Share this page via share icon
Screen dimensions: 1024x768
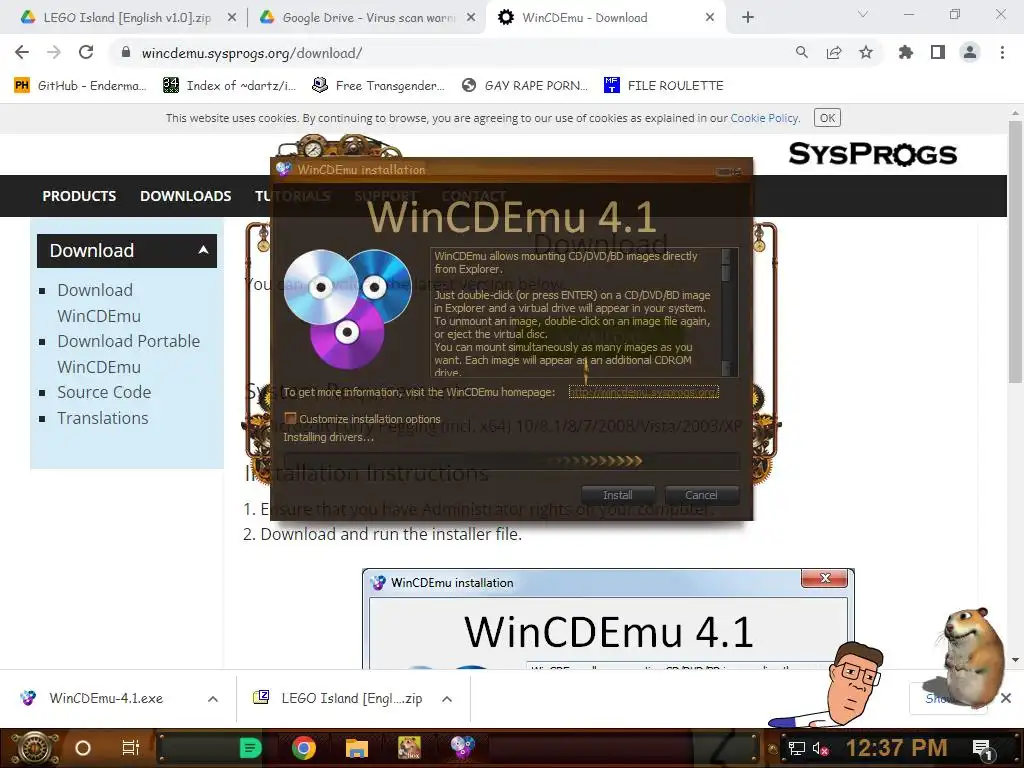(833, 52)
